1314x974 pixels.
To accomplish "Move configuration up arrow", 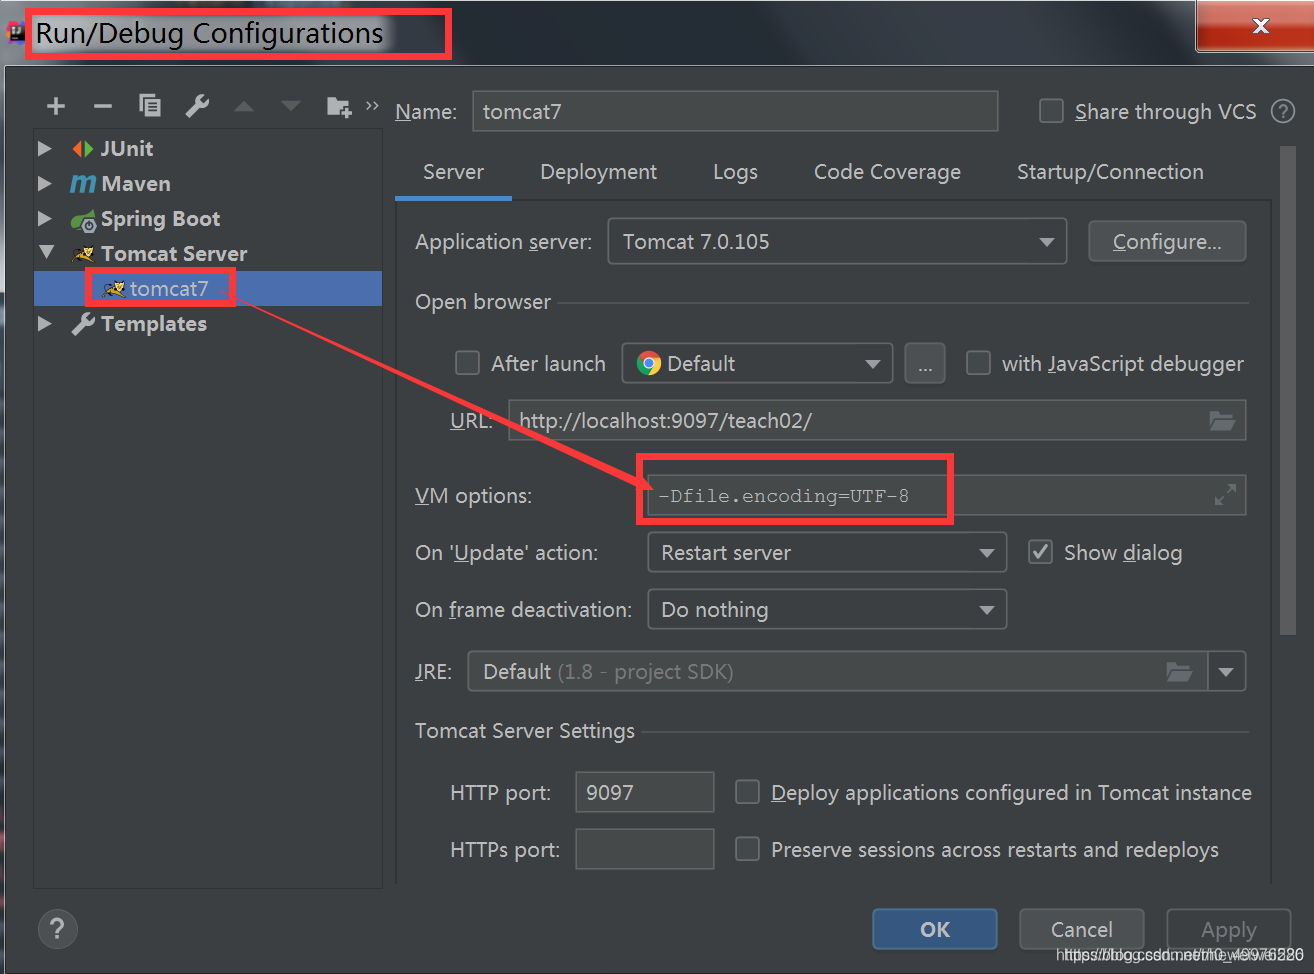I will click(x=244, y=106).
